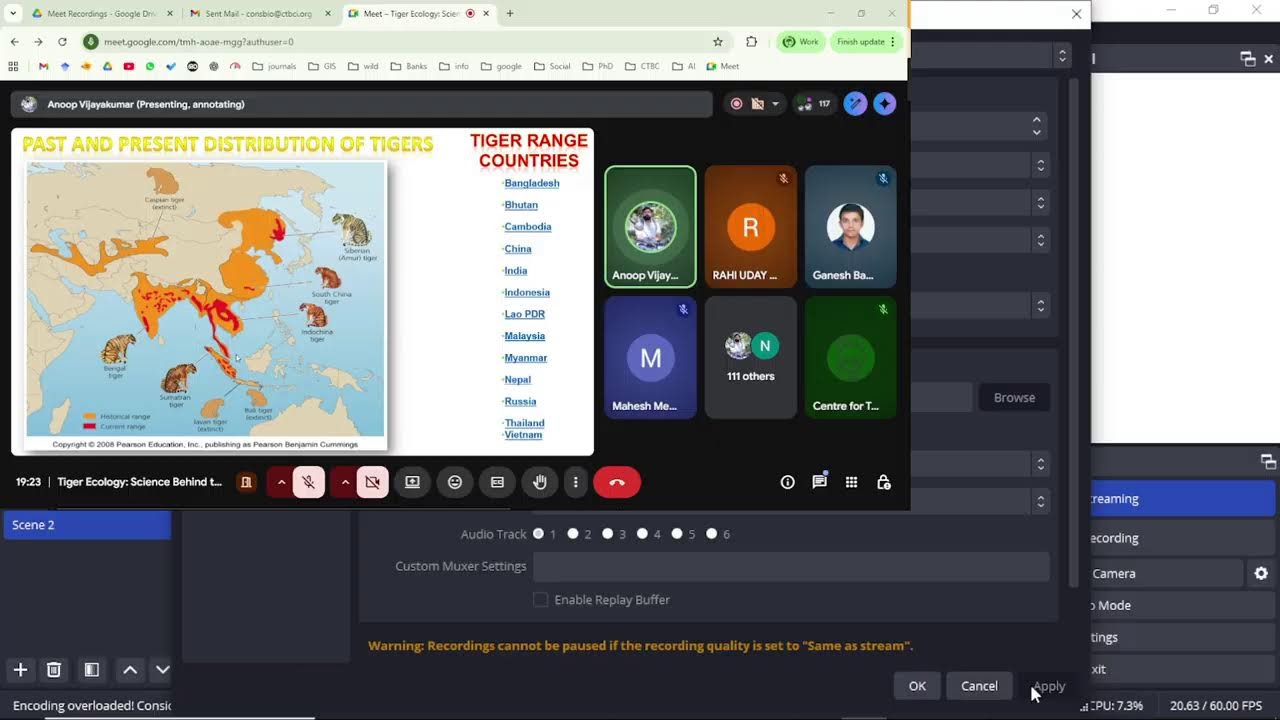Bookmark this page with the star icon
The height and width of the screenshot is (720, 1280).
pos(718,42)
